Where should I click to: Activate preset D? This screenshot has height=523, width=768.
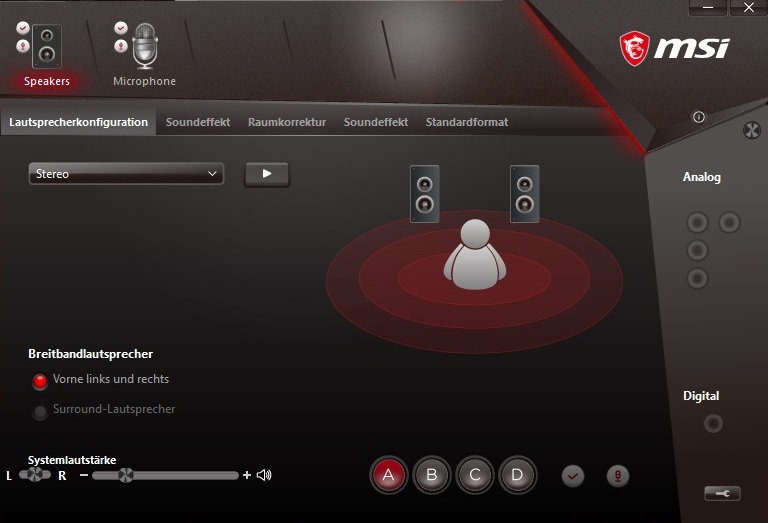518,475
